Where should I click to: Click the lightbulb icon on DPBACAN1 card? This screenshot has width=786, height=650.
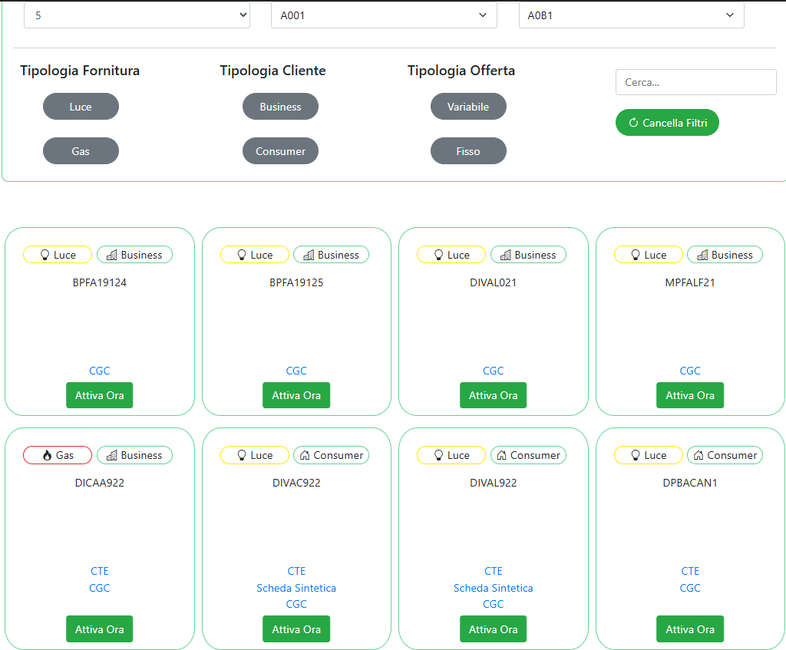(x=636, y=455)
